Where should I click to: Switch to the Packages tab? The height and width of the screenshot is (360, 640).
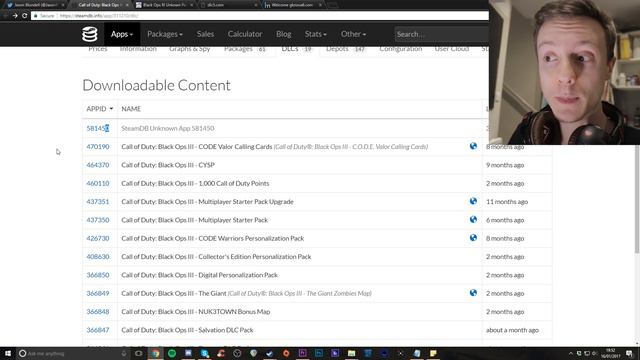pos(245,49)
